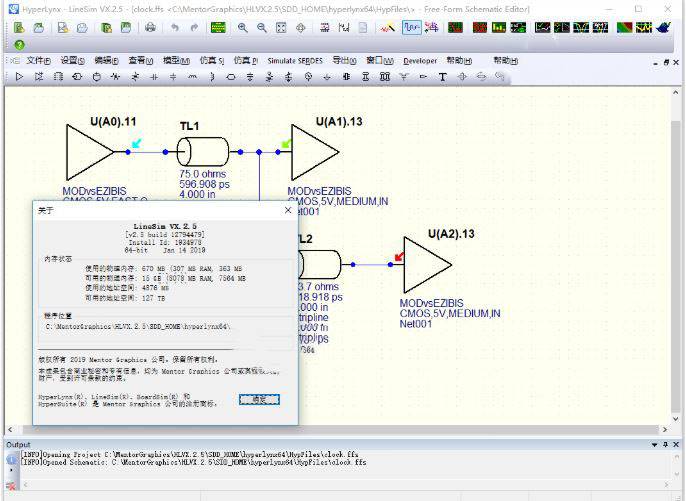Viewport: 686px width, 501px height.
Task: Click the program location path in about dialog
Action: pos(138,326)
